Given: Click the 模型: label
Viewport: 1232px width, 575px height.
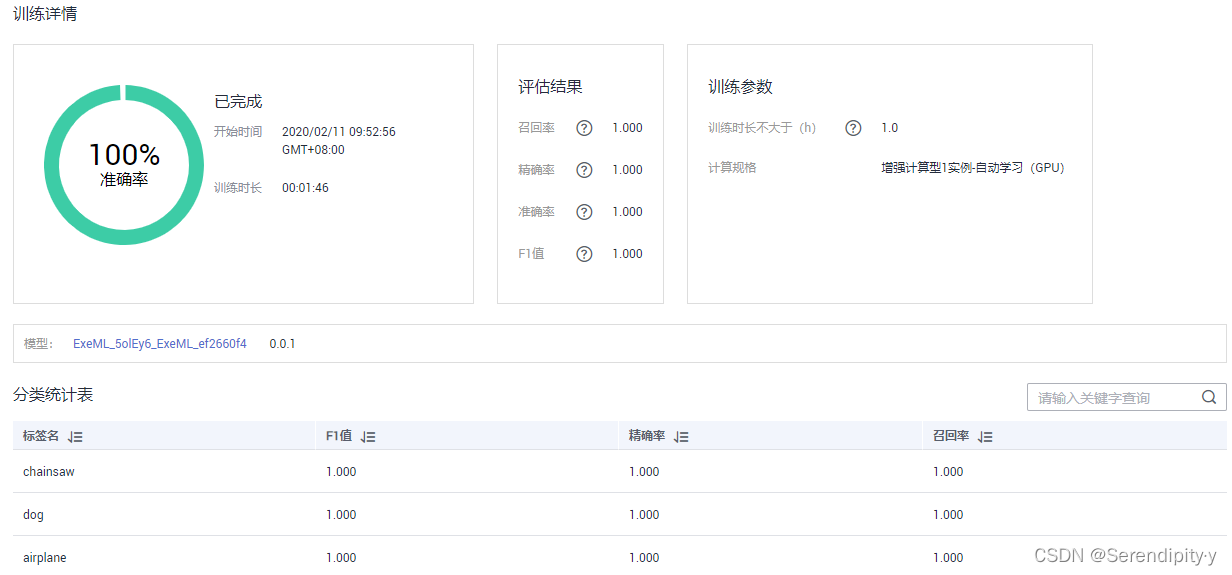Looking at the screenshot, I should (38, 344).
